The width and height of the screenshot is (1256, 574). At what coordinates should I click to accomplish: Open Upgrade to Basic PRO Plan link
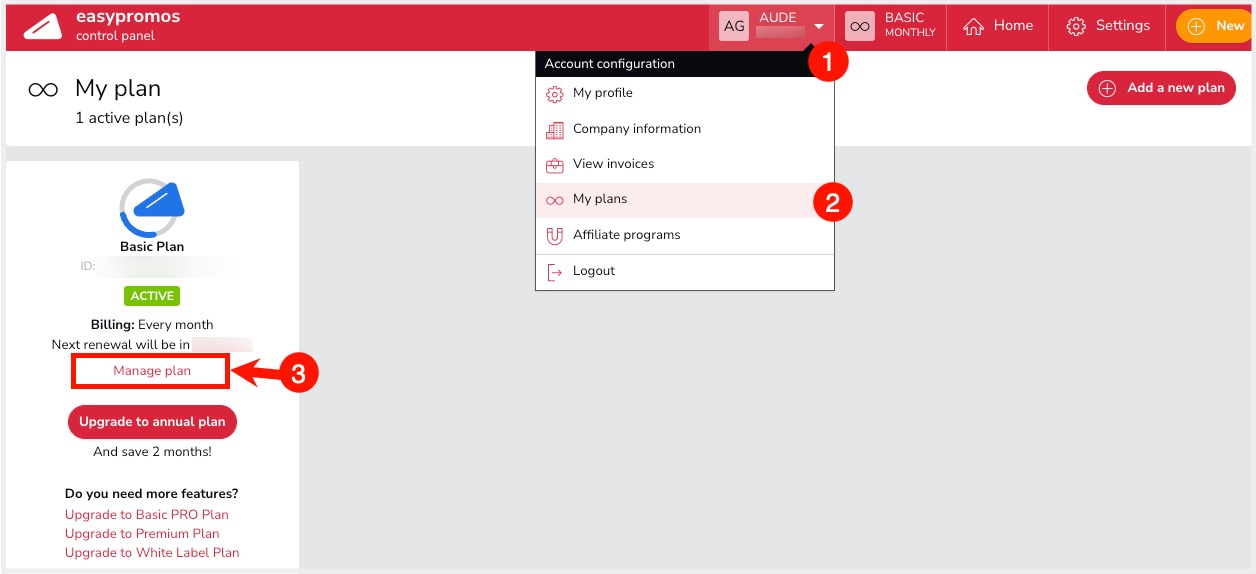(x=147, y=515)
